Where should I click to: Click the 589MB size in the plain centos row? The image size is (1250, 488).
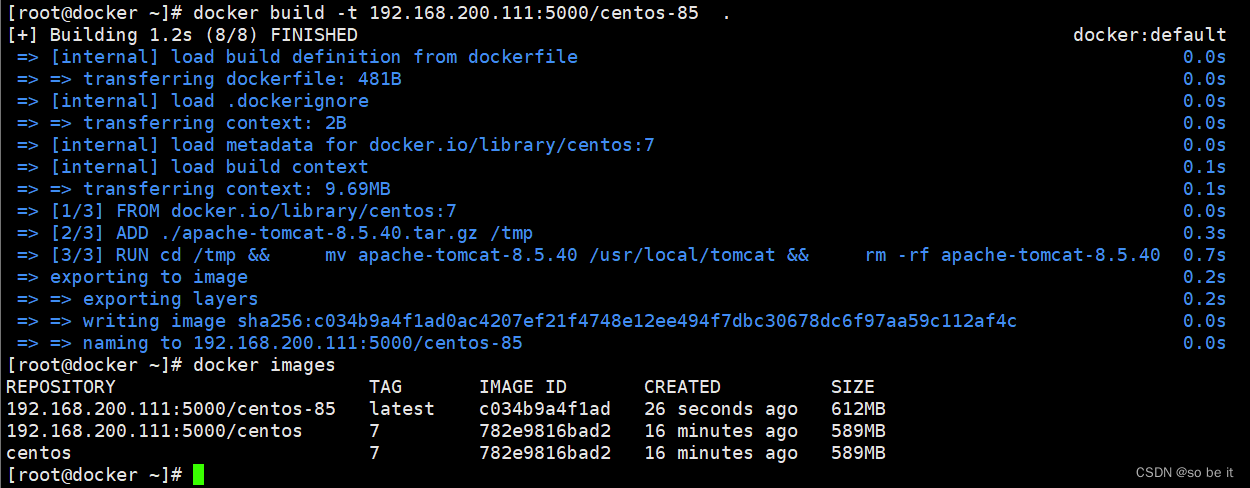coord(858,453)
